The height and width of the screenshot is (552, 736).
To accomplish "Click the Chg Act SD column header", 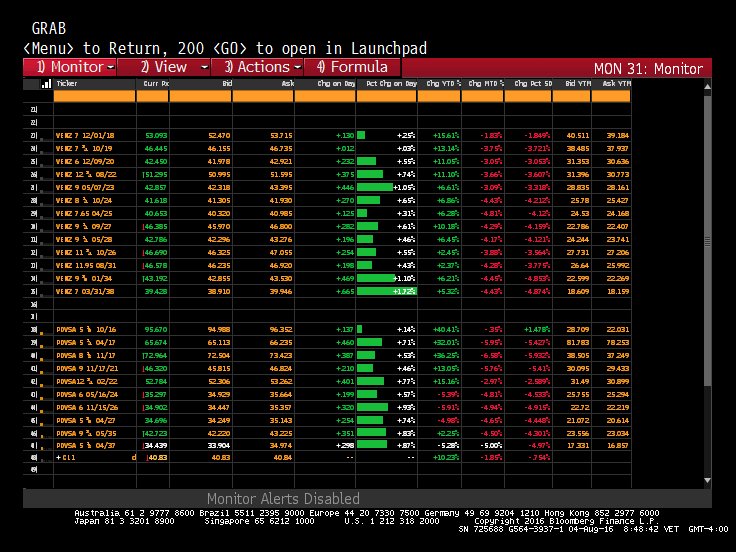I will [533, 84].
